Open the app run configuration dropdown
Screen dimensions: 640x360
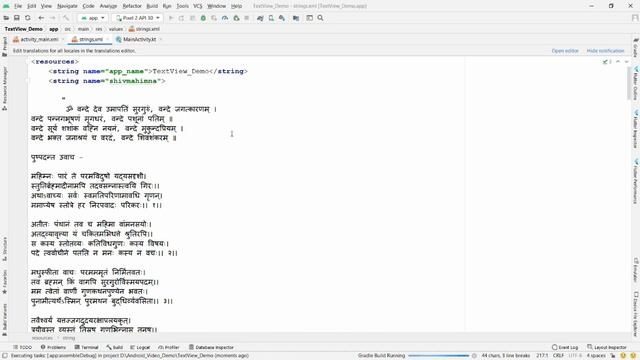click(93, 18)
